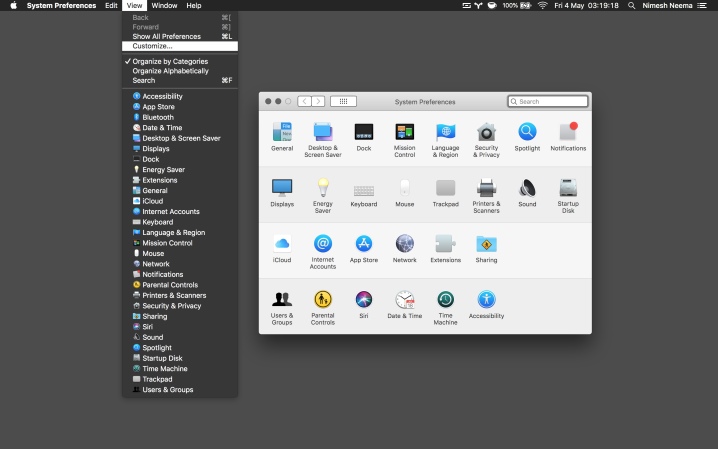The width and height of the screenshot is (718, 449).
Task: Open Security & Privacy pane icon in window
Action: point(486,132)
